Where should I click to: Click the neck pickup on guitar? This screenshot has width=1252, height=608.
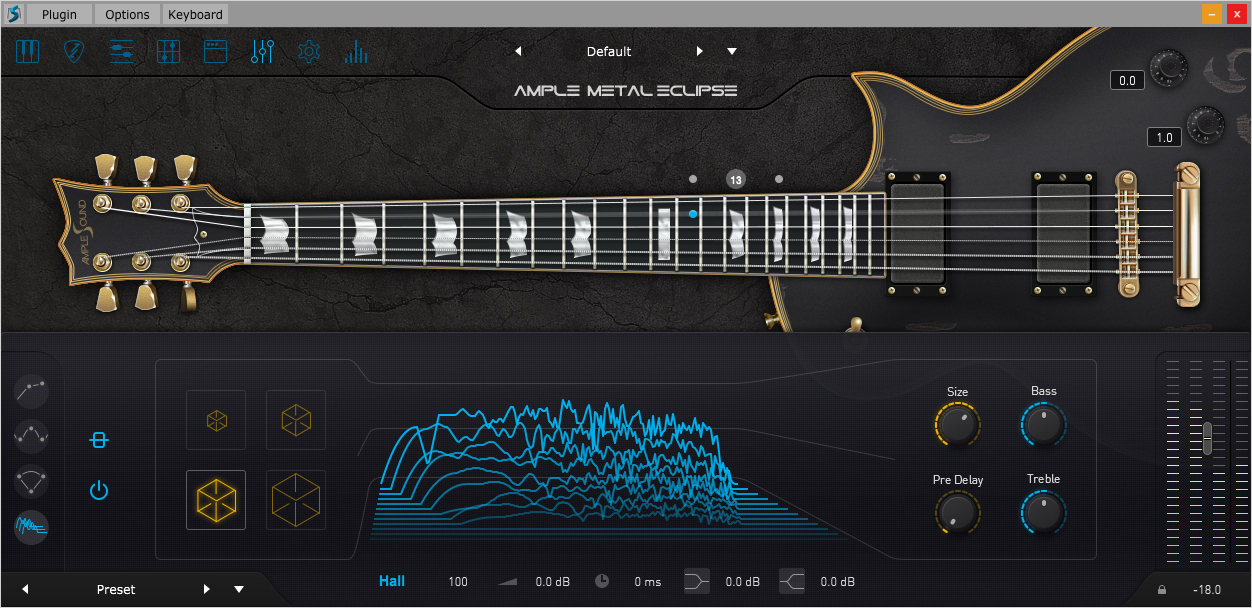click(x=918, y=236)
